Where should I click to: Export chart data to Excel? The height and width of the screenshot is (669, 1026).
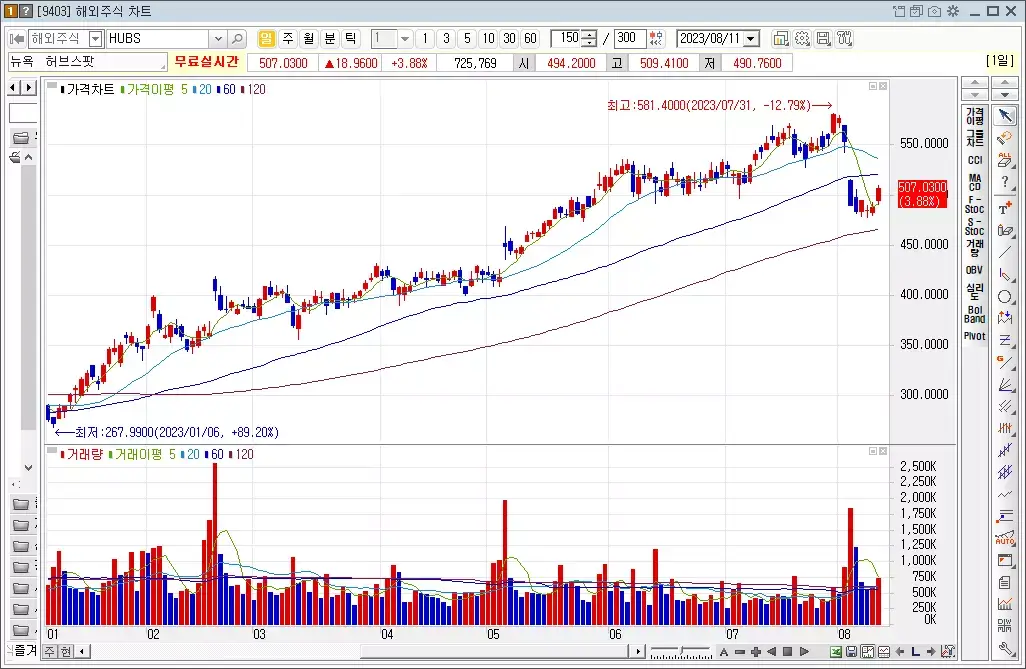(836, 651)
